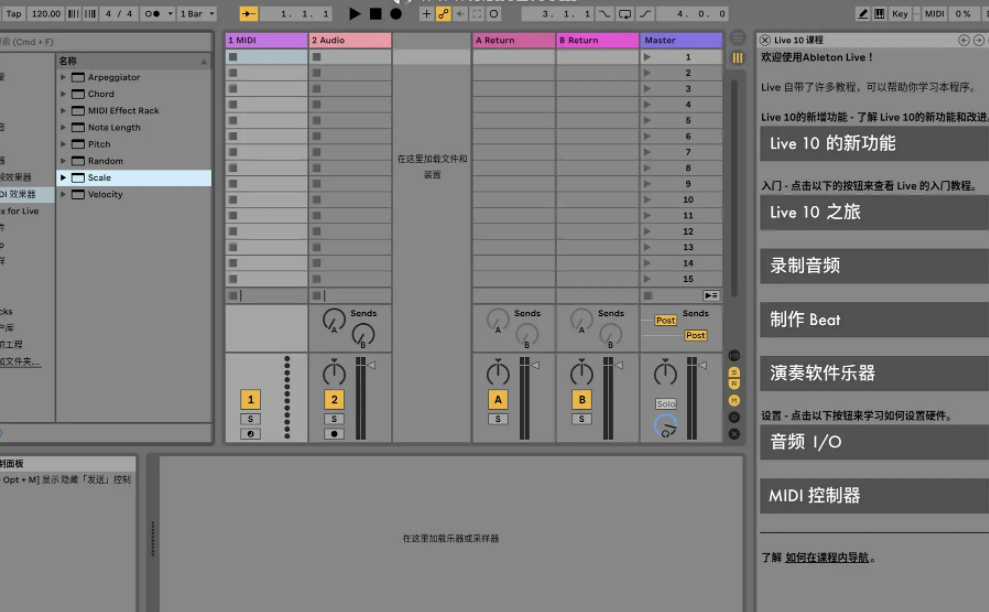This screenshot has height=612, width=989.
Task: Start playback with the Play button
Action: pos(354,13)
